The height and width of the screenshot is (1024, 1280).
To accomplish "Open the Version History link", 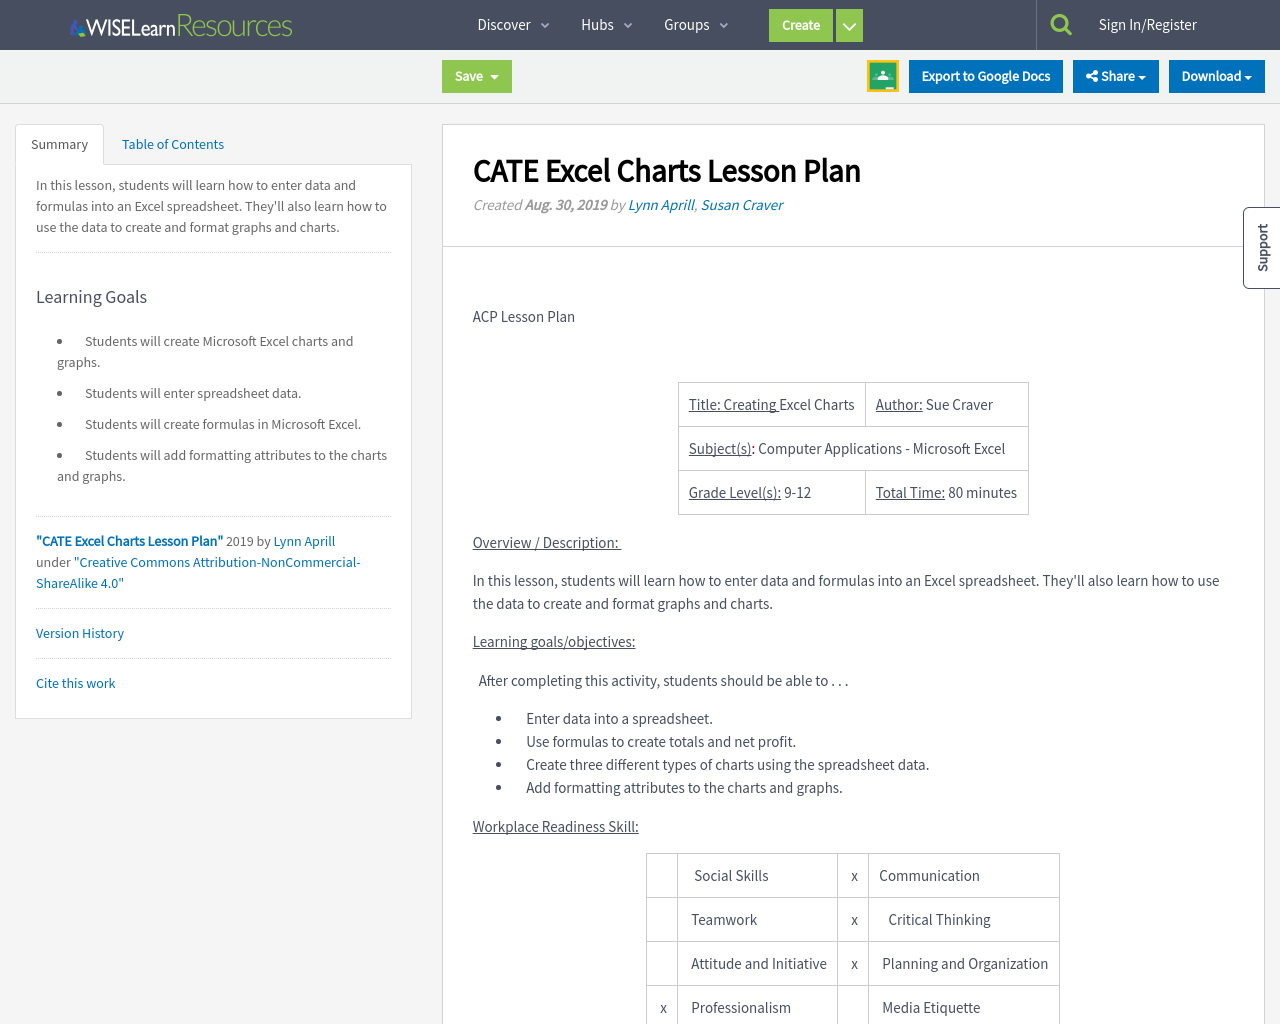I will [x=80, y=633].
